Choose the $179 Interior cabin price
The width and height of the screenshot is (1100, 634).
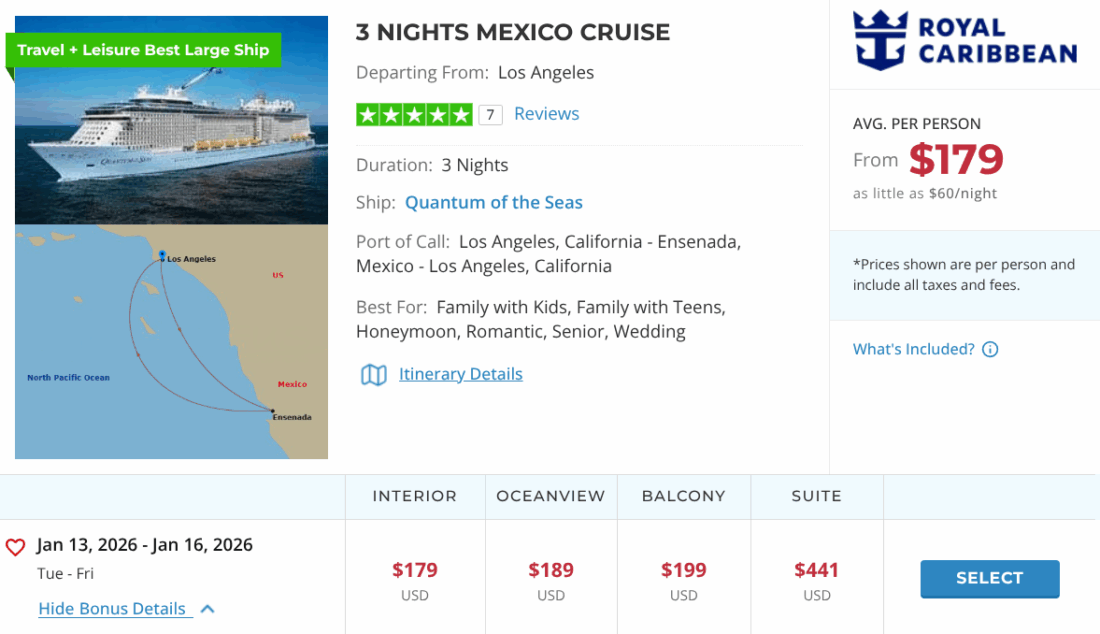pyautogui.click(x=414, y=571)
